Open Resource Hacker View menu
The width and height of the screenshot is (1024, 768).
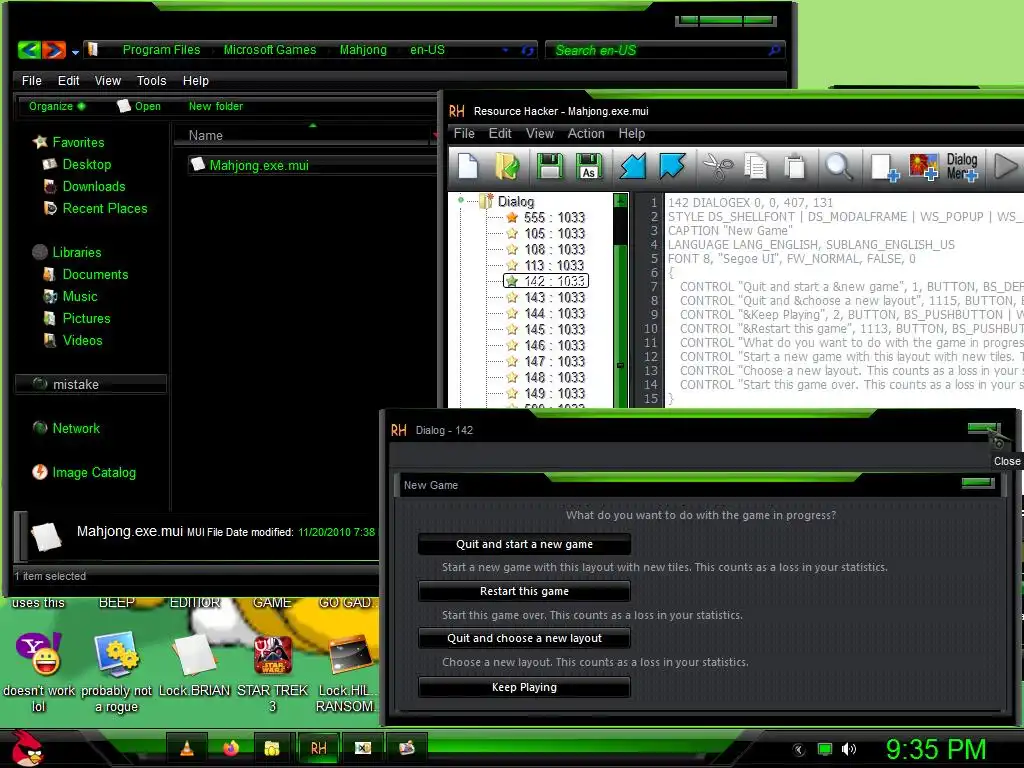(x=539, y=133)
